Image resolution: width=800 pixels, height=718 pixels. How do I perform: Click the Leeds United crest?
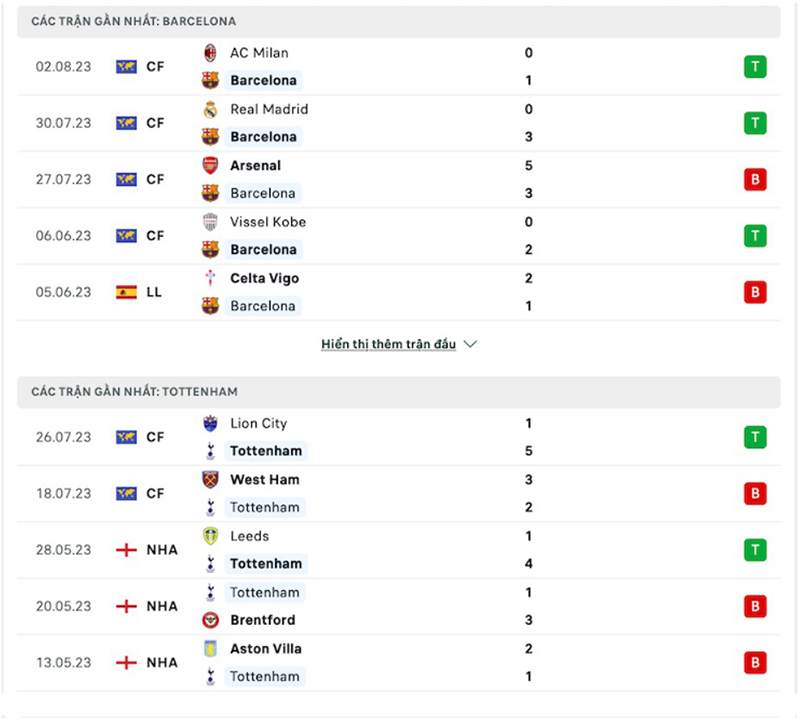pos(211,536)
